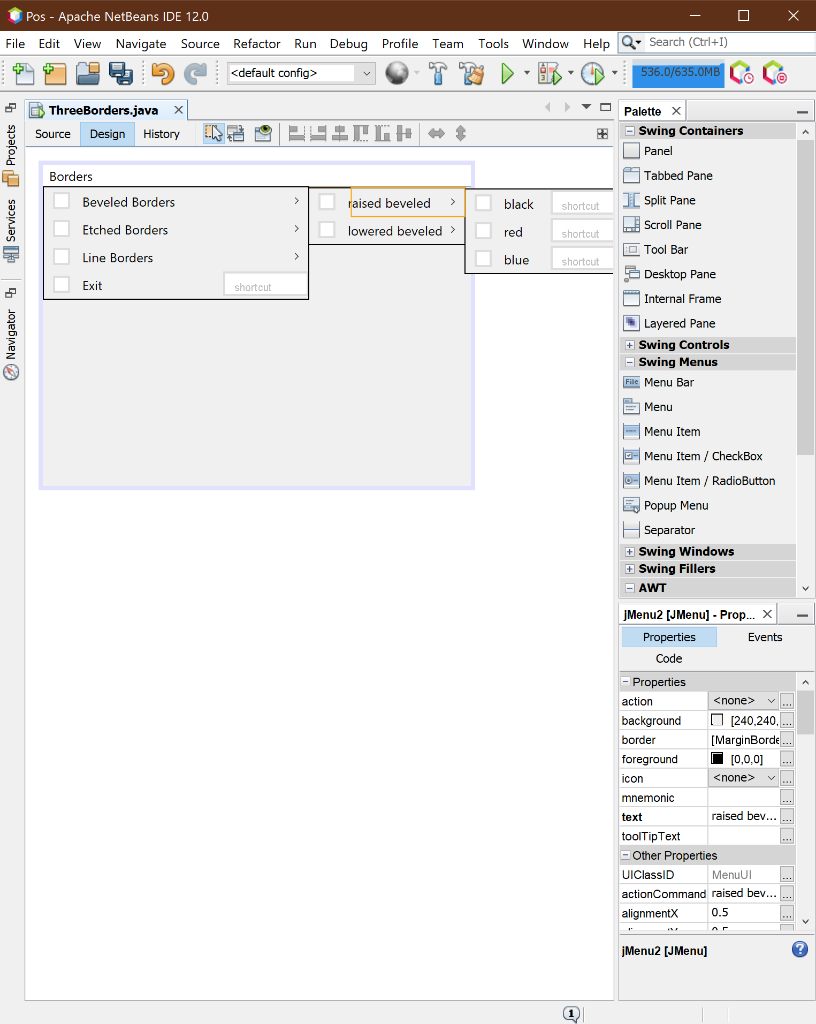Open the toolTipText editor ellipsis button

787,837
